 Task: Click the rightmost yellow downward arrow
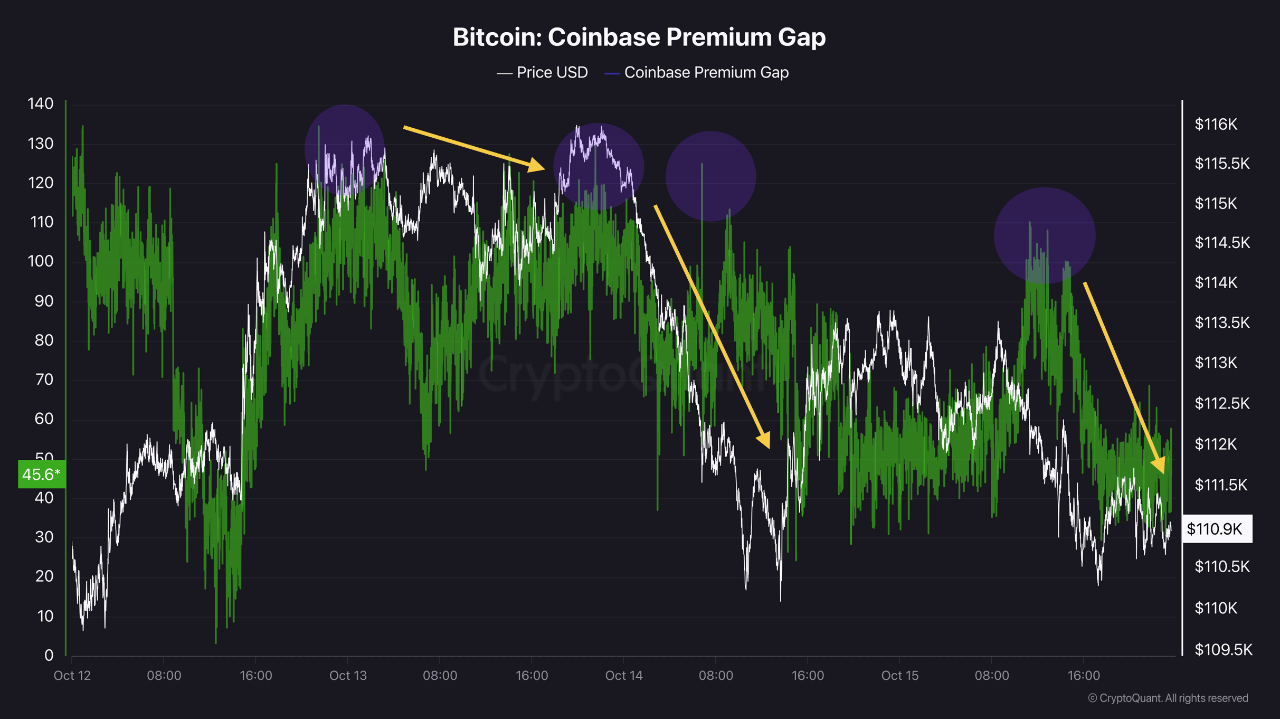click(x=1125, y=378)
